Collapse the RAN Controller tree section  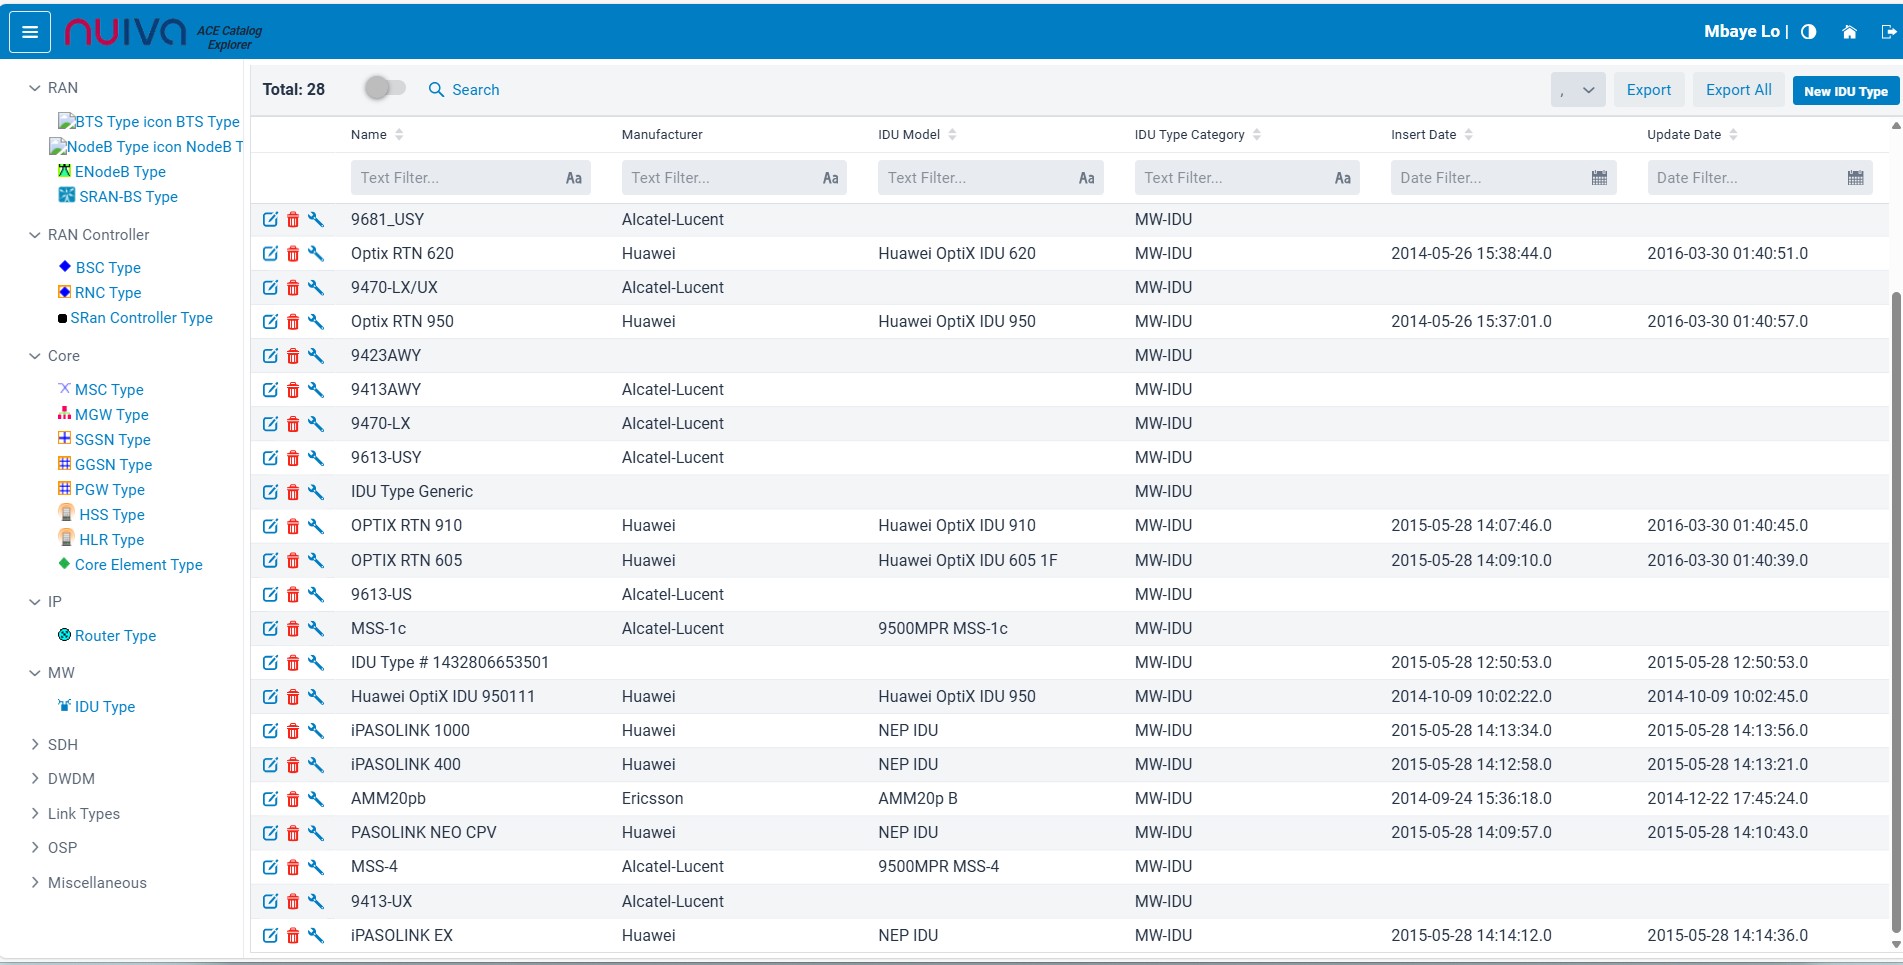click(x=35, y=235)
